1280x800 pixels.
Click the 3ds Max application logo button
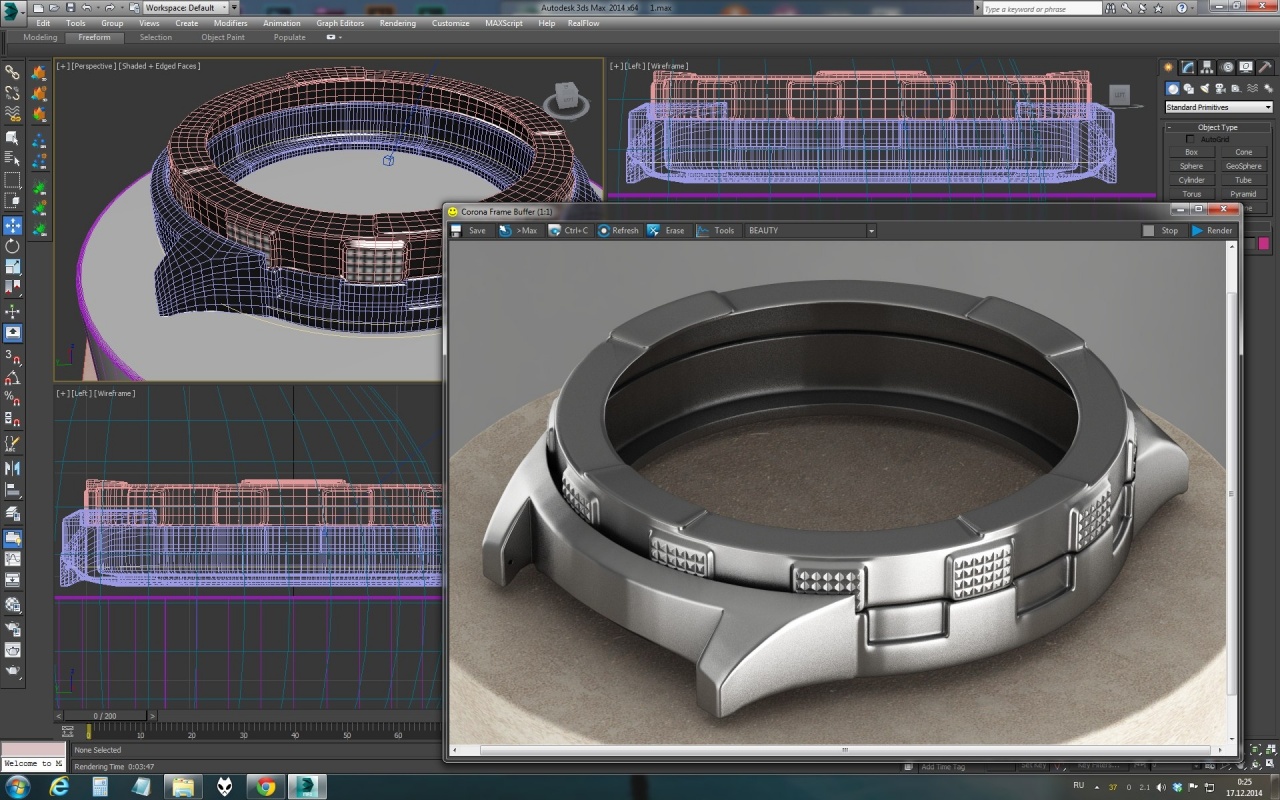[12, 9]
